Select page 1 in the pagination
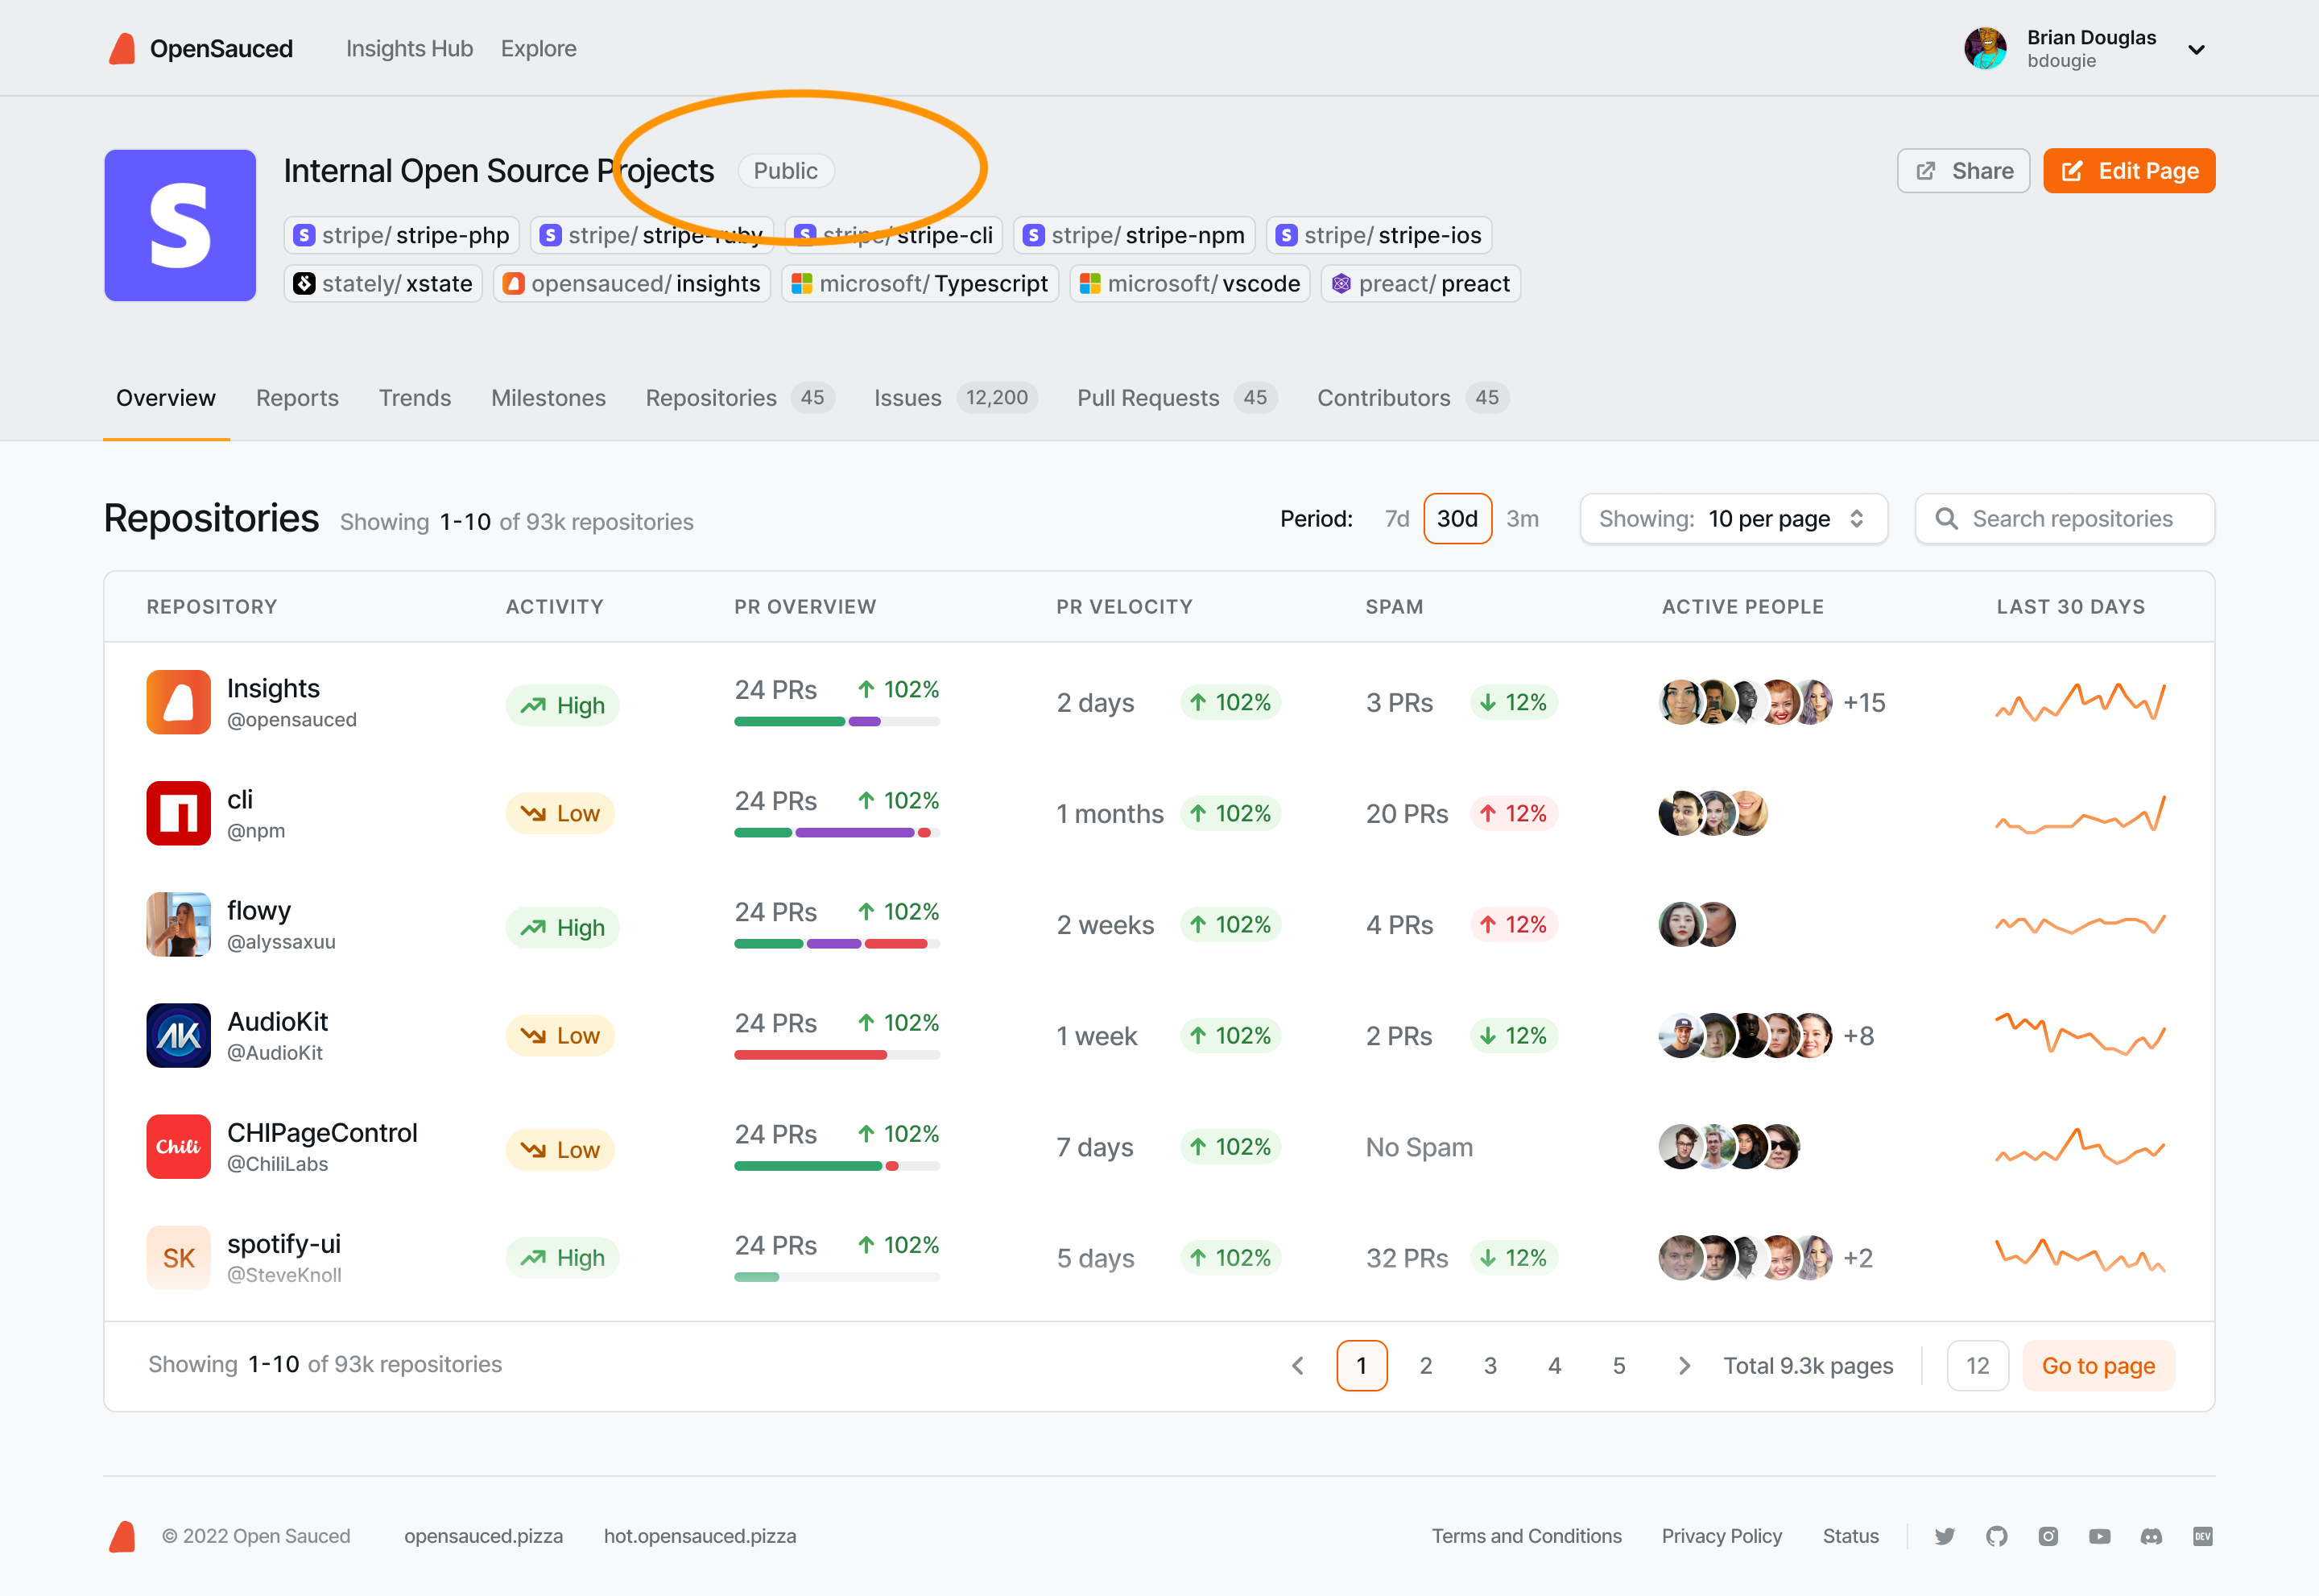Screen dimensions: 2319x1596 (x=1362, y=1365)
